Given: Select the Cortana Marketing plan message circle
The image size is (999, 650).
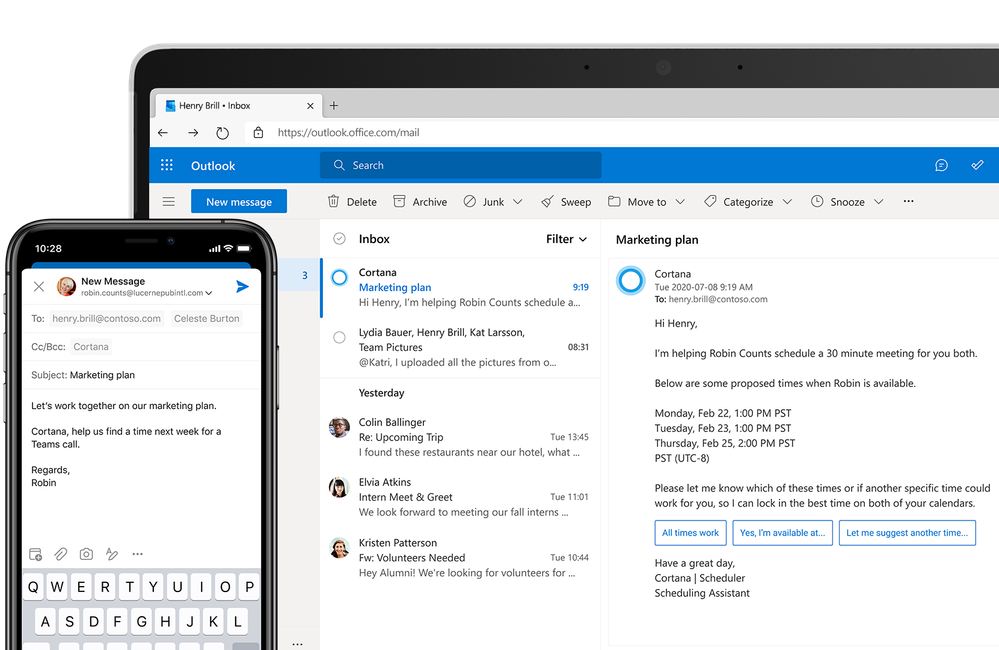Looking at the screenshot, I should tap(340, 277).
